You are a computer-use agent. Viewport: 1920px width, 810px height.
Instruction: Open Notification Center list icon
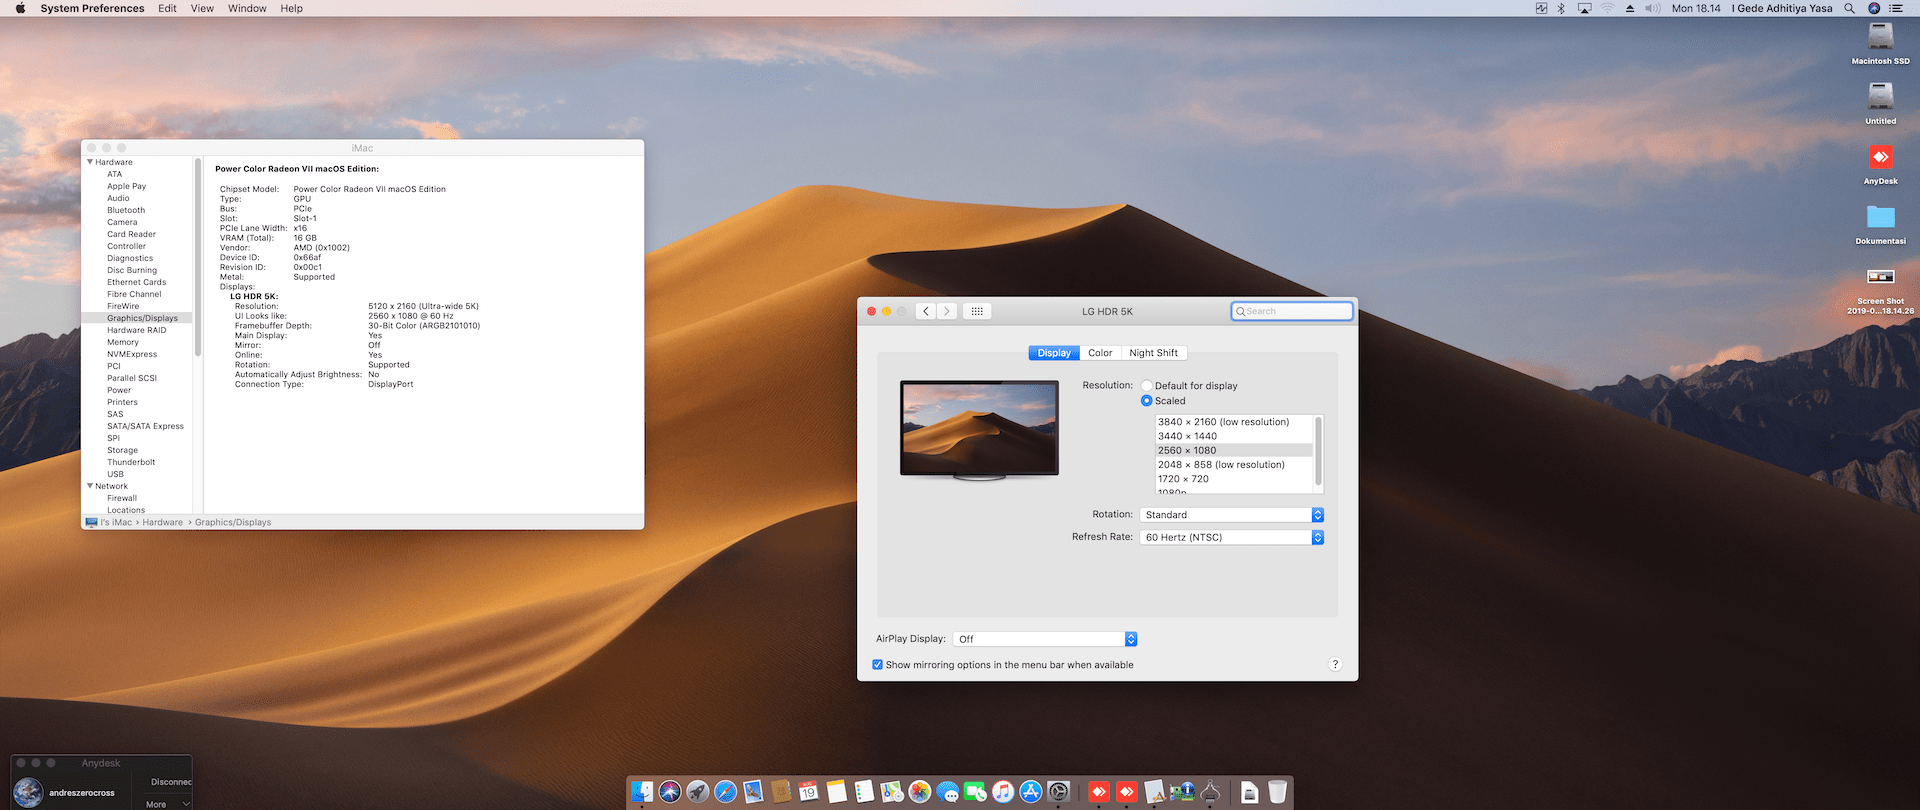tap(1896, 8)
